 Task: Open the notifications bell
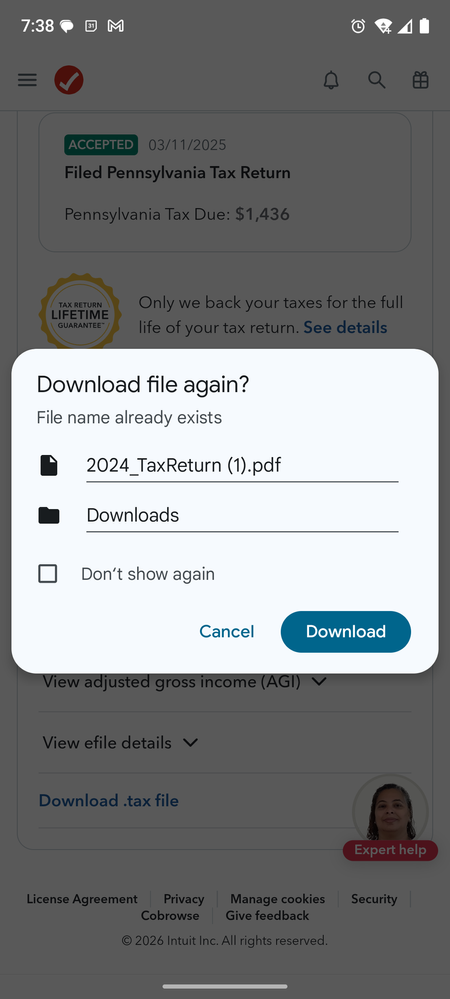coord(331,80)
